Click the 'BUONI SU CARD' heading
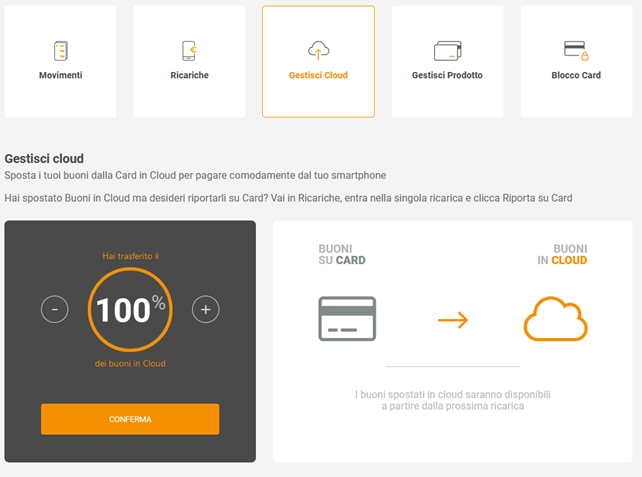This screenshot has height=477, width=642. pos(341,254)
